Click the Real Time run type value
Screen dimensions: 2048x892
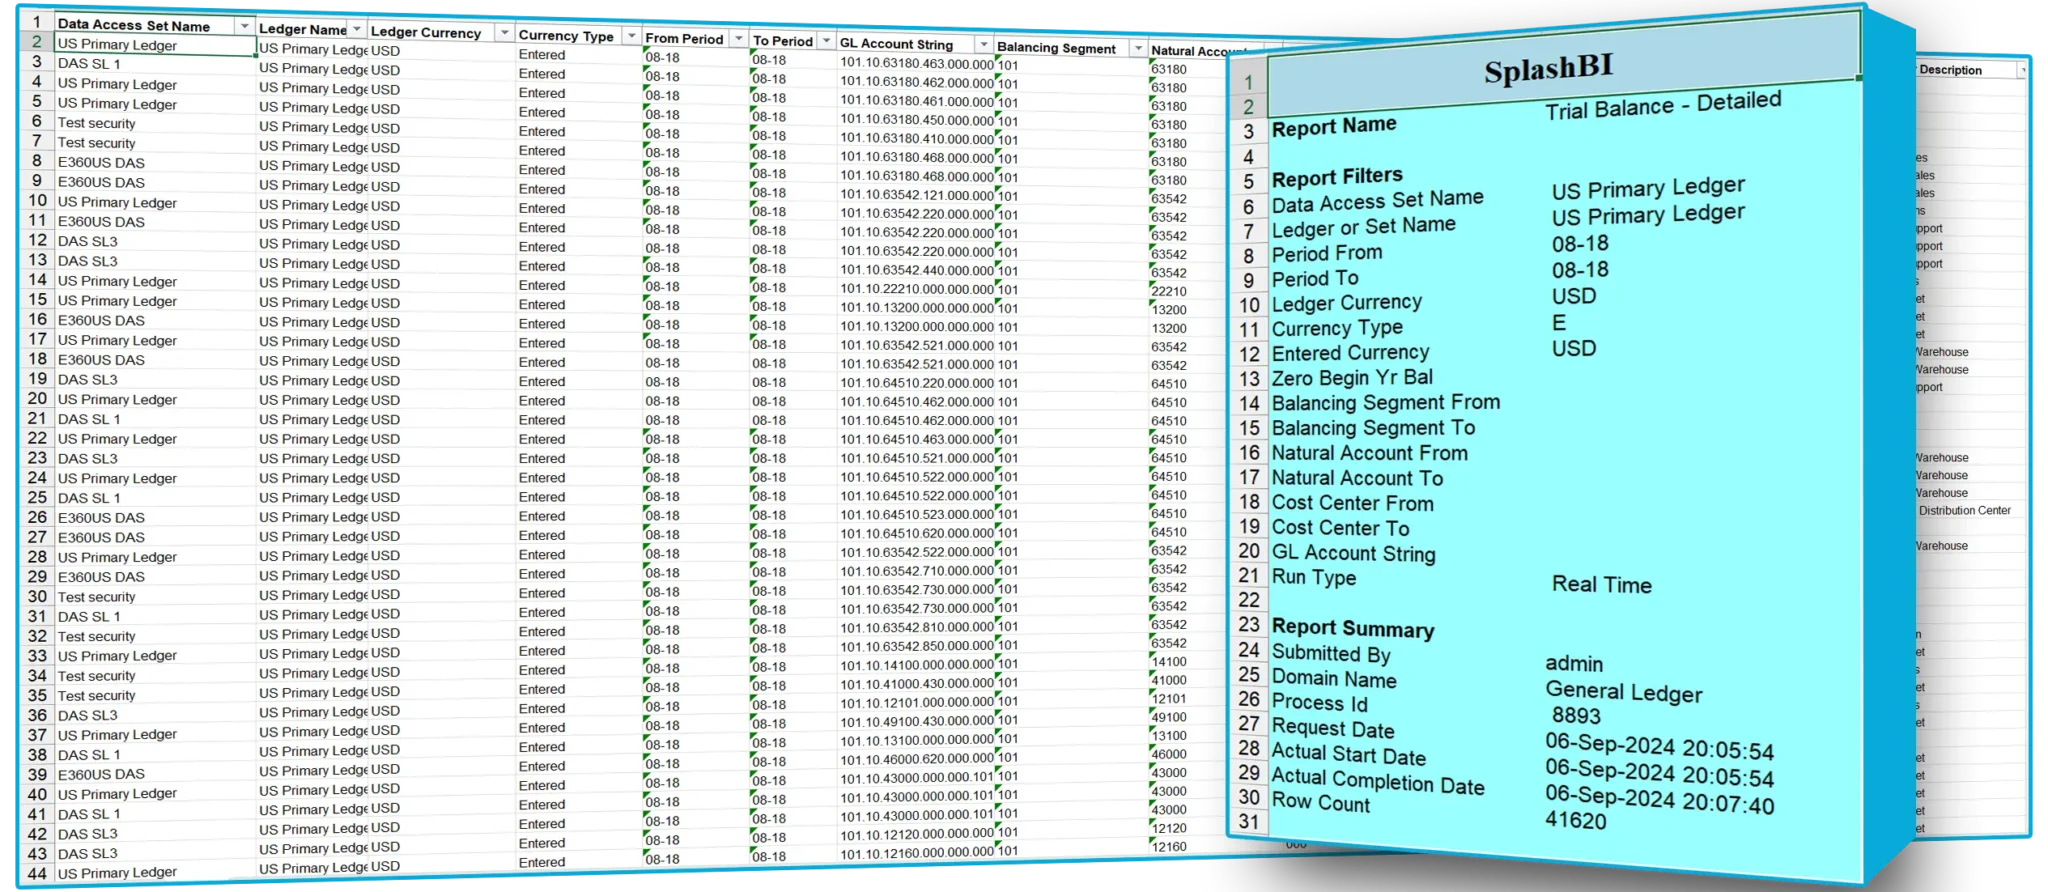coord(1601,585)
